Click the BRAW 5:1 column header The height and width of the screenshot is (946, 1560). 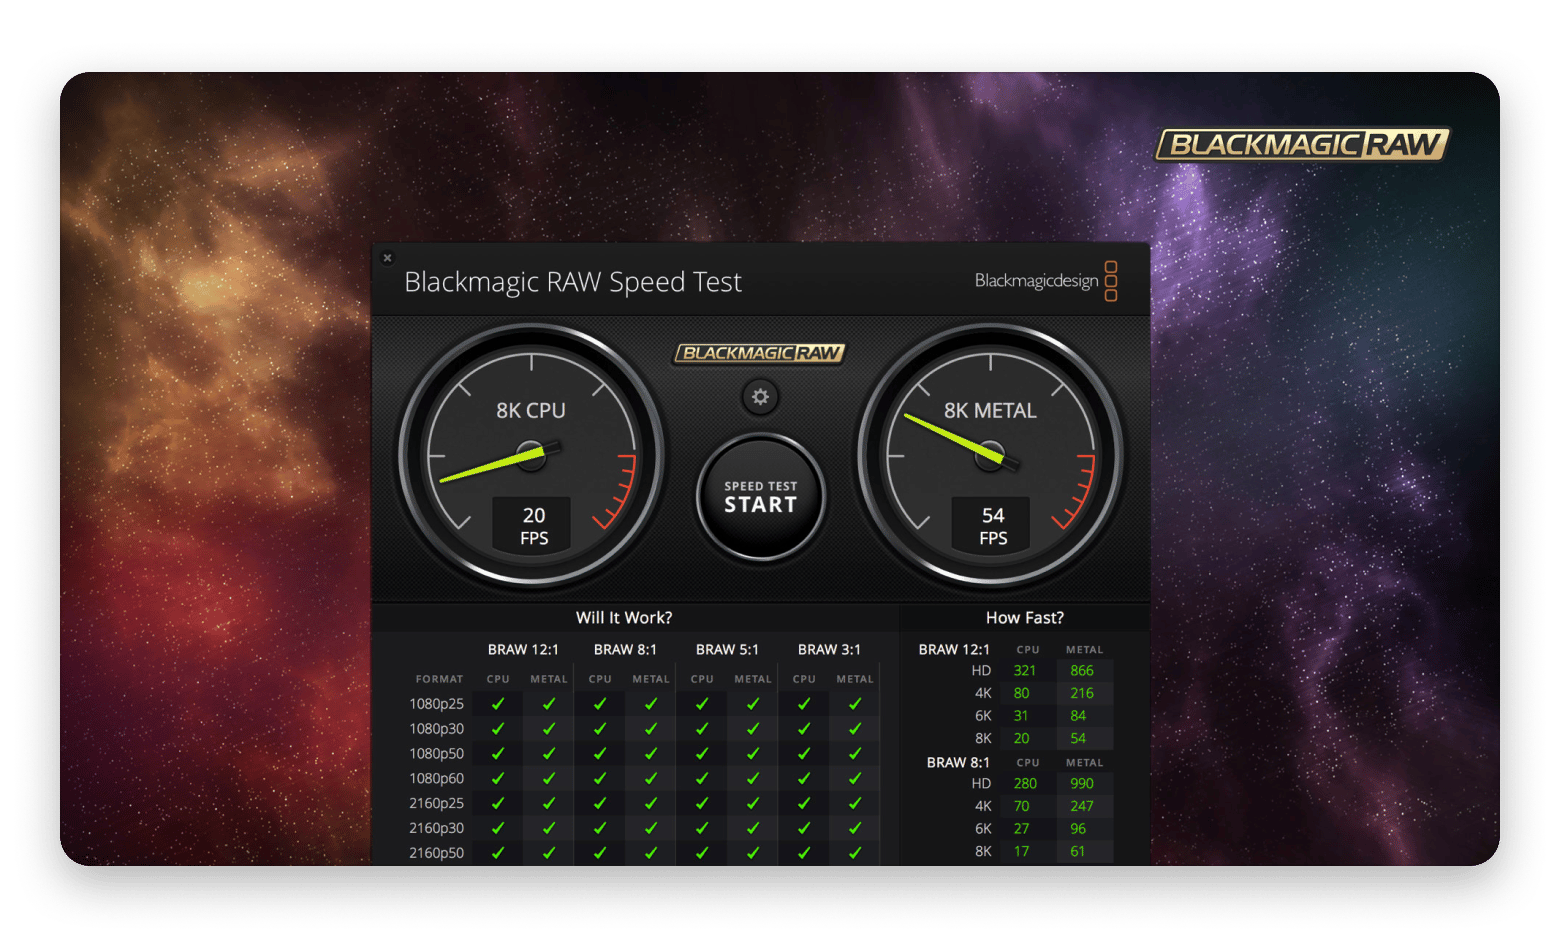727,650
